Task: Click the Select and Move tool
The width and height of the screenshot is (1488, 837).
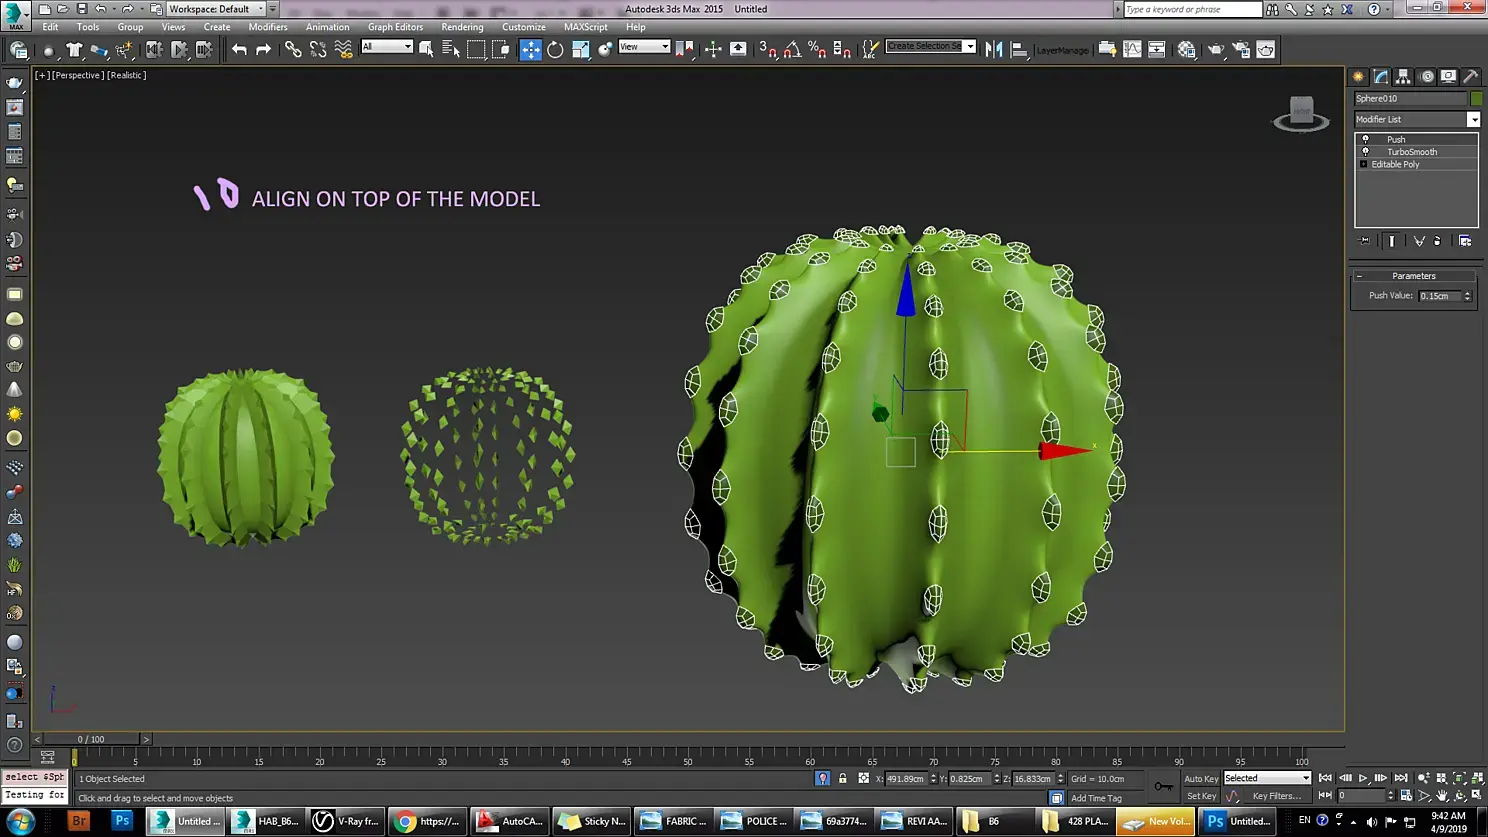Action: tap(530, 49)
